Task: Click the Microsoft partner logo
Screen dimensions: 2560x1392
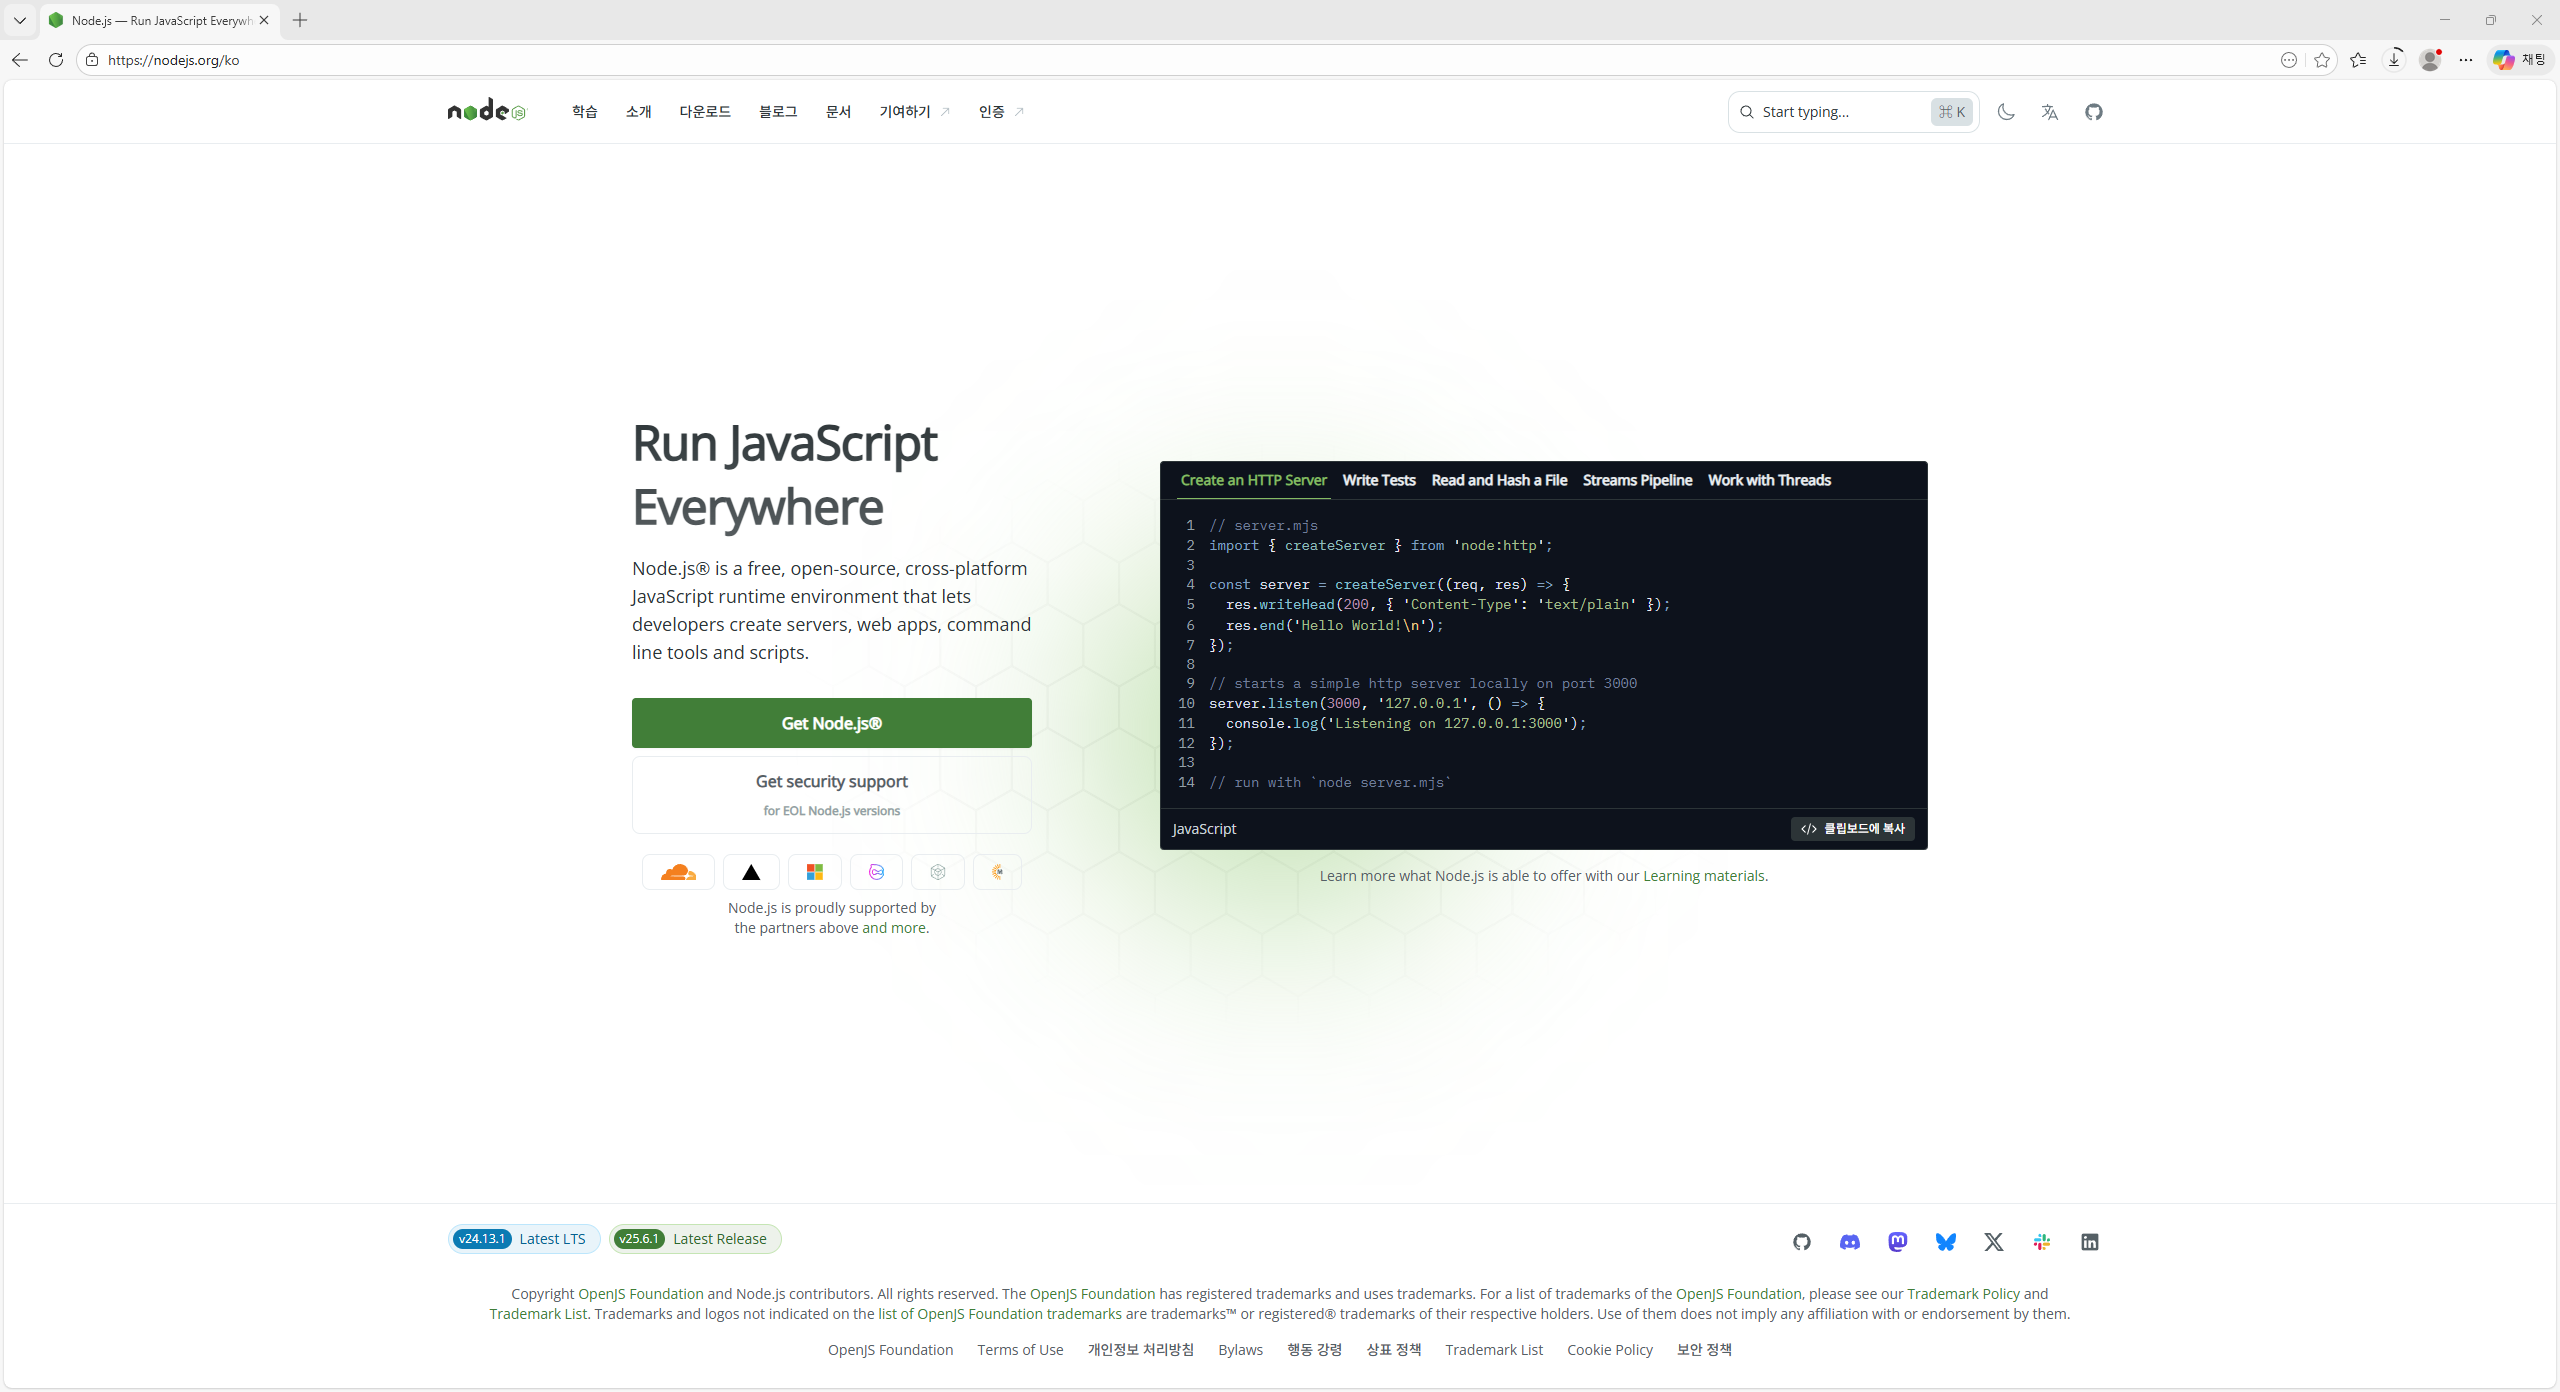Action: tap(814, 871)
